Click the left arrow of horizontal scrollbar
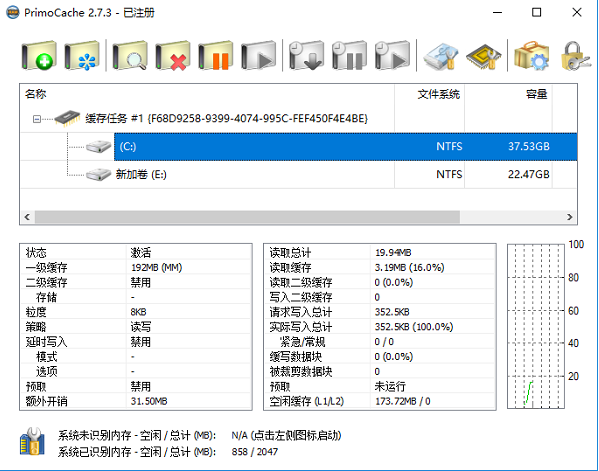 27,217
